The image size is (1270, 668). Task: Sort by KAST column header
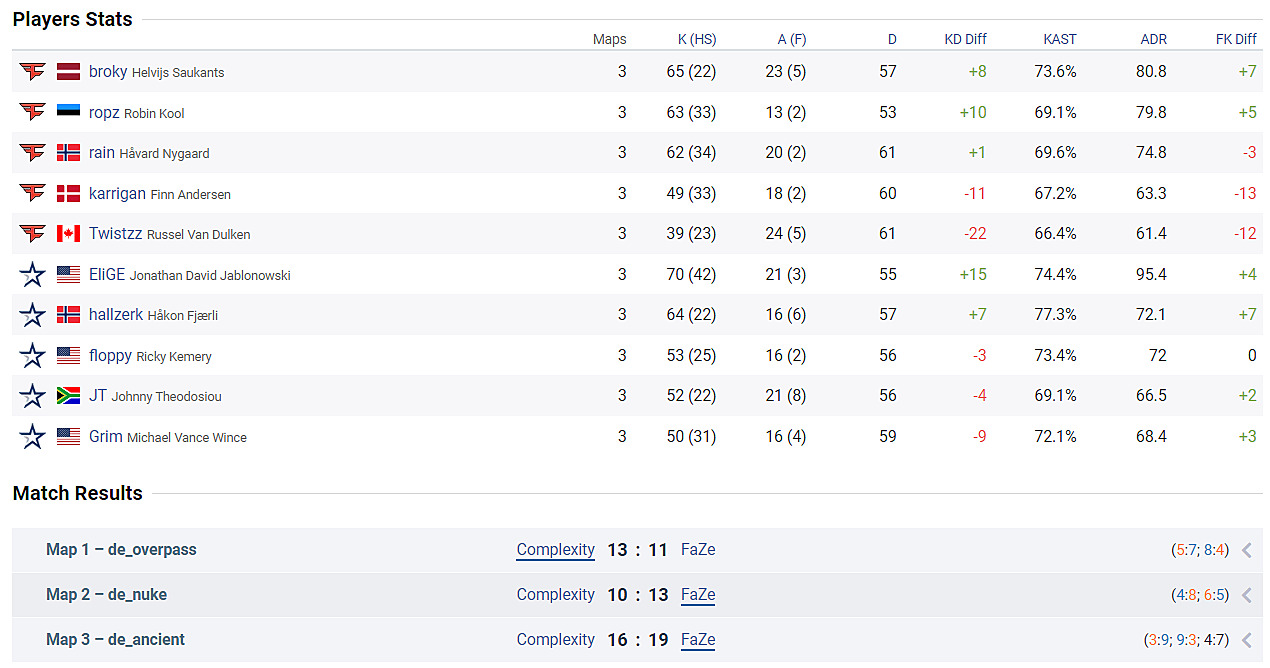click(x=1059, y=39)
